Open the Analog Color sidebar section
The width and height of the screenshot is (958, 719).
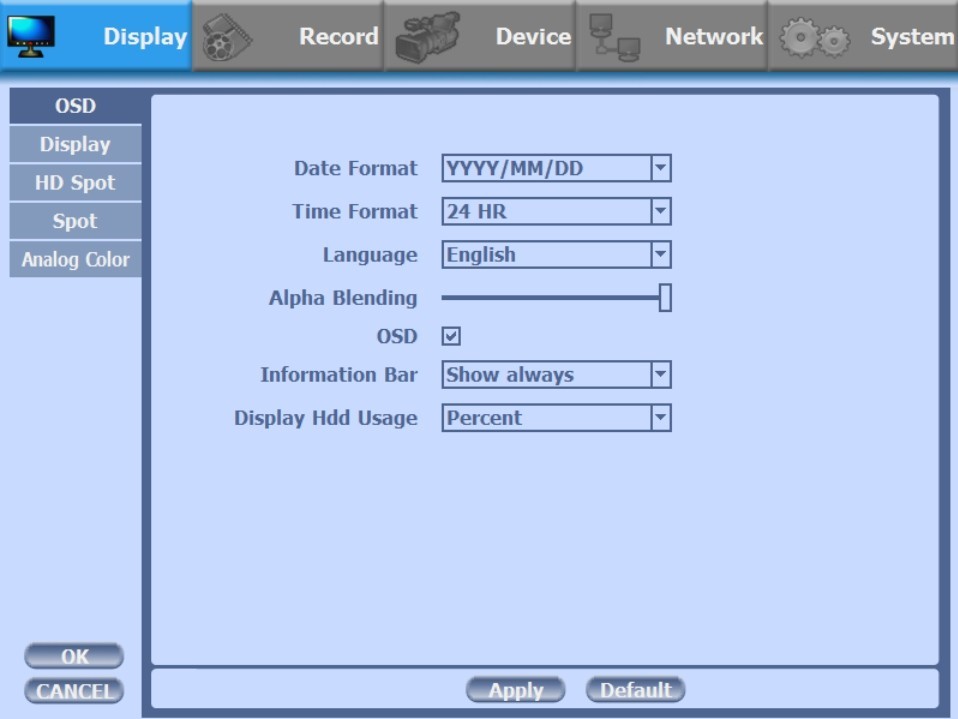click(75, 260)
